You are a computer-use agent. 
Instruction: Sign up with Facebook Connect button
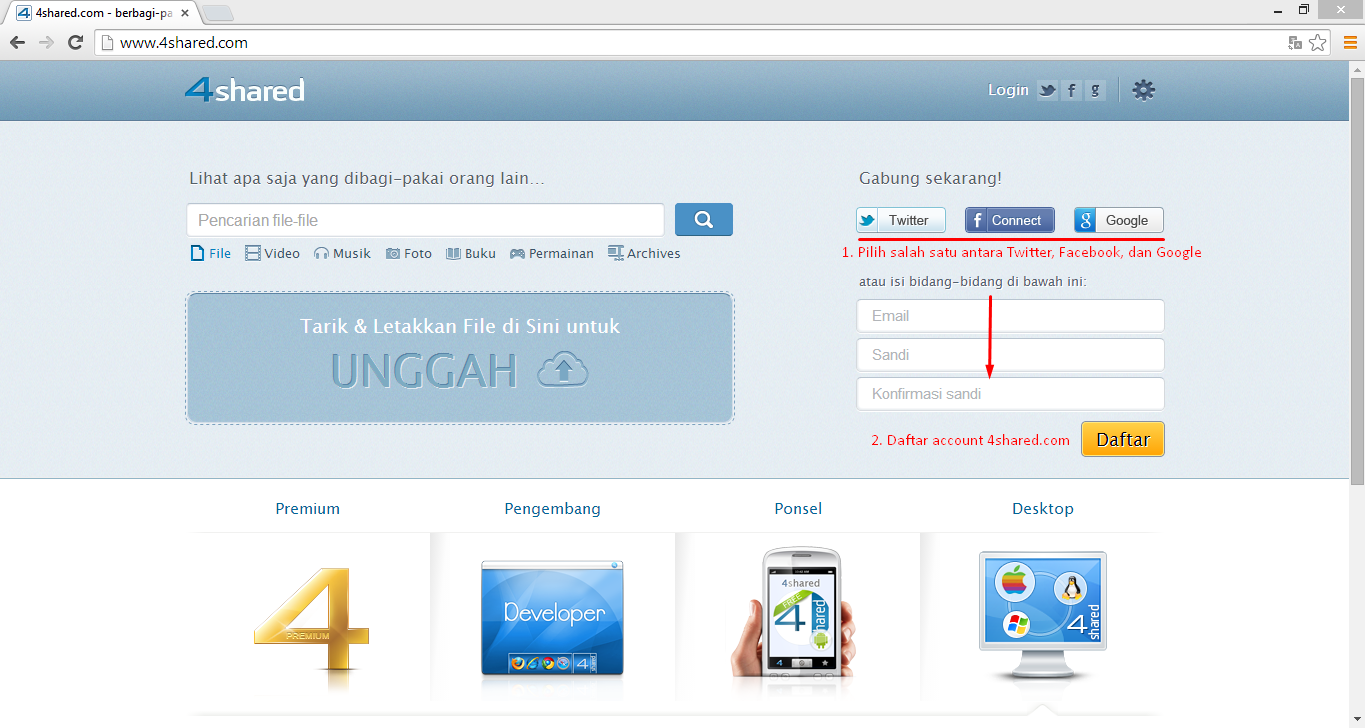1010,220
